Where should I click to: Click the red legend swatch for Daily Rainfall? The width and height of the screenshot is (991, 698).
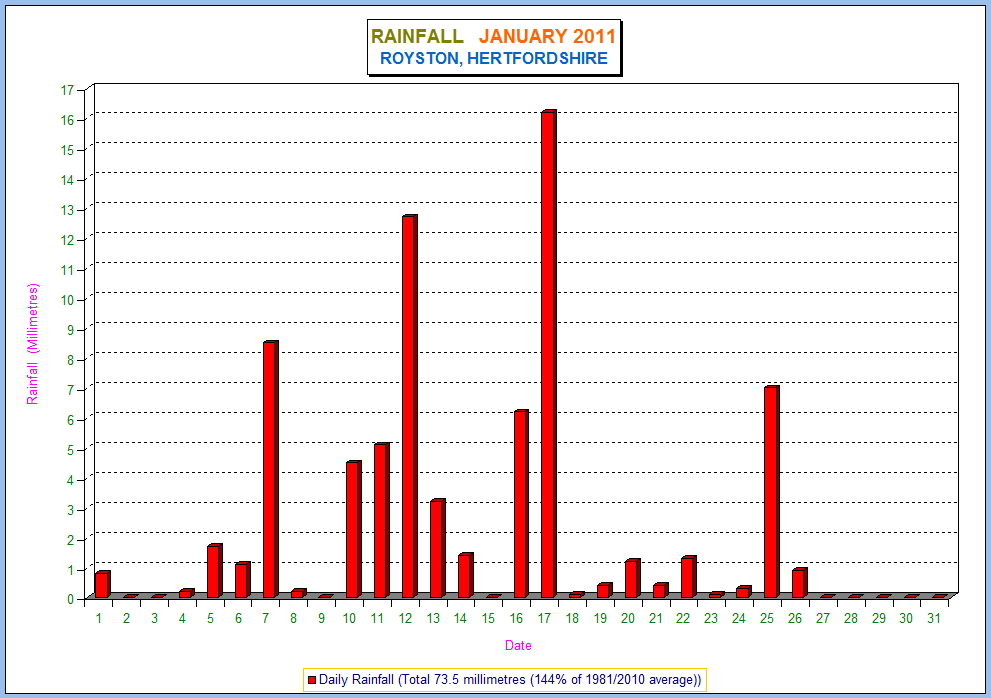point(312,680)
